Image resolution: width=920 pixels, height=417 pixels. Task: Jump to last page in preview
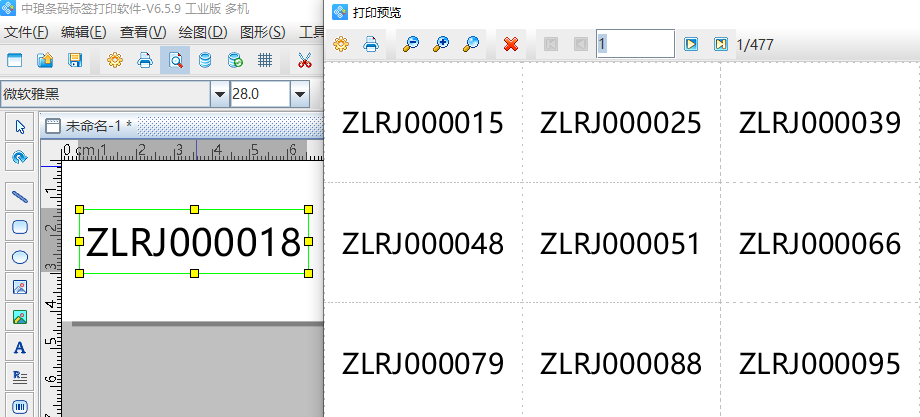720,44
